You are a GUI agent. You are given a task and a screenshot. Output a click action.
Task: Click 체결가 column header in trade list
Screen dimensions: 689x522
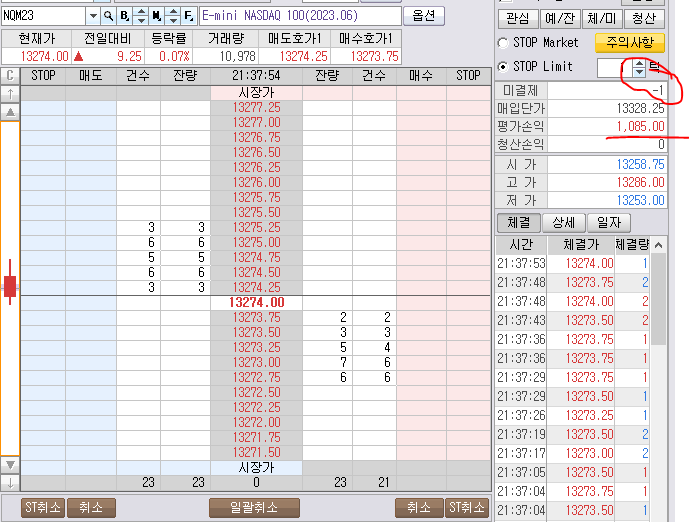click(x=581, y=245)
